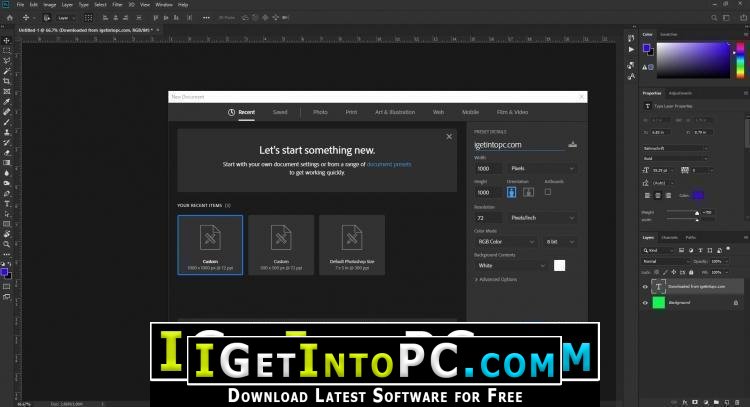Select the Zoom magnifier tool

[x=7, y=244]
